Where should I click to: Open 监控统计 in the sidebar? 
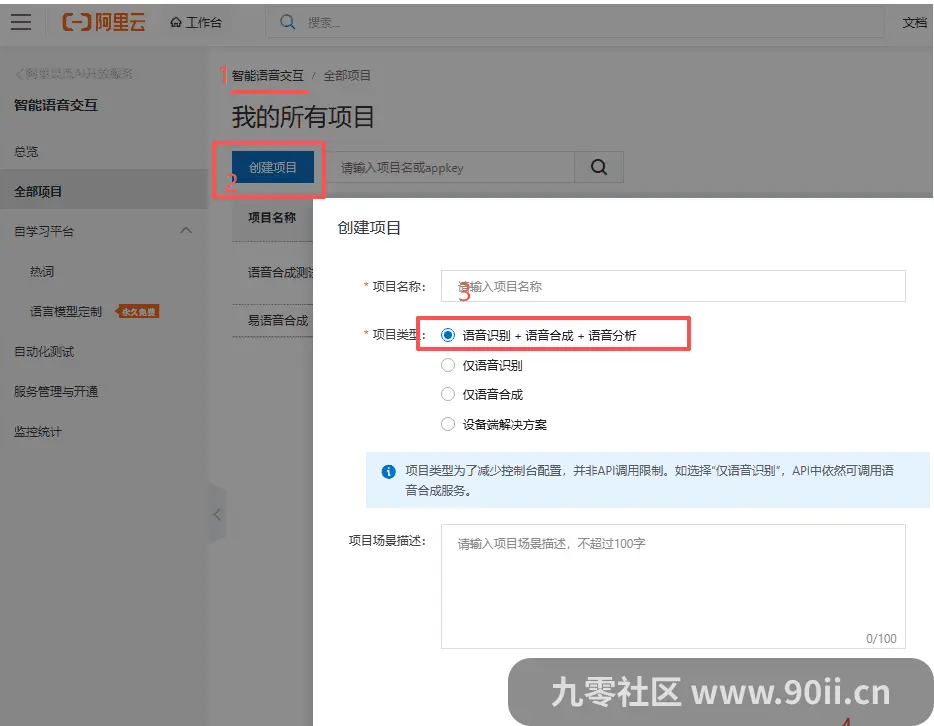pyautogui.click(x=38, y=432)
